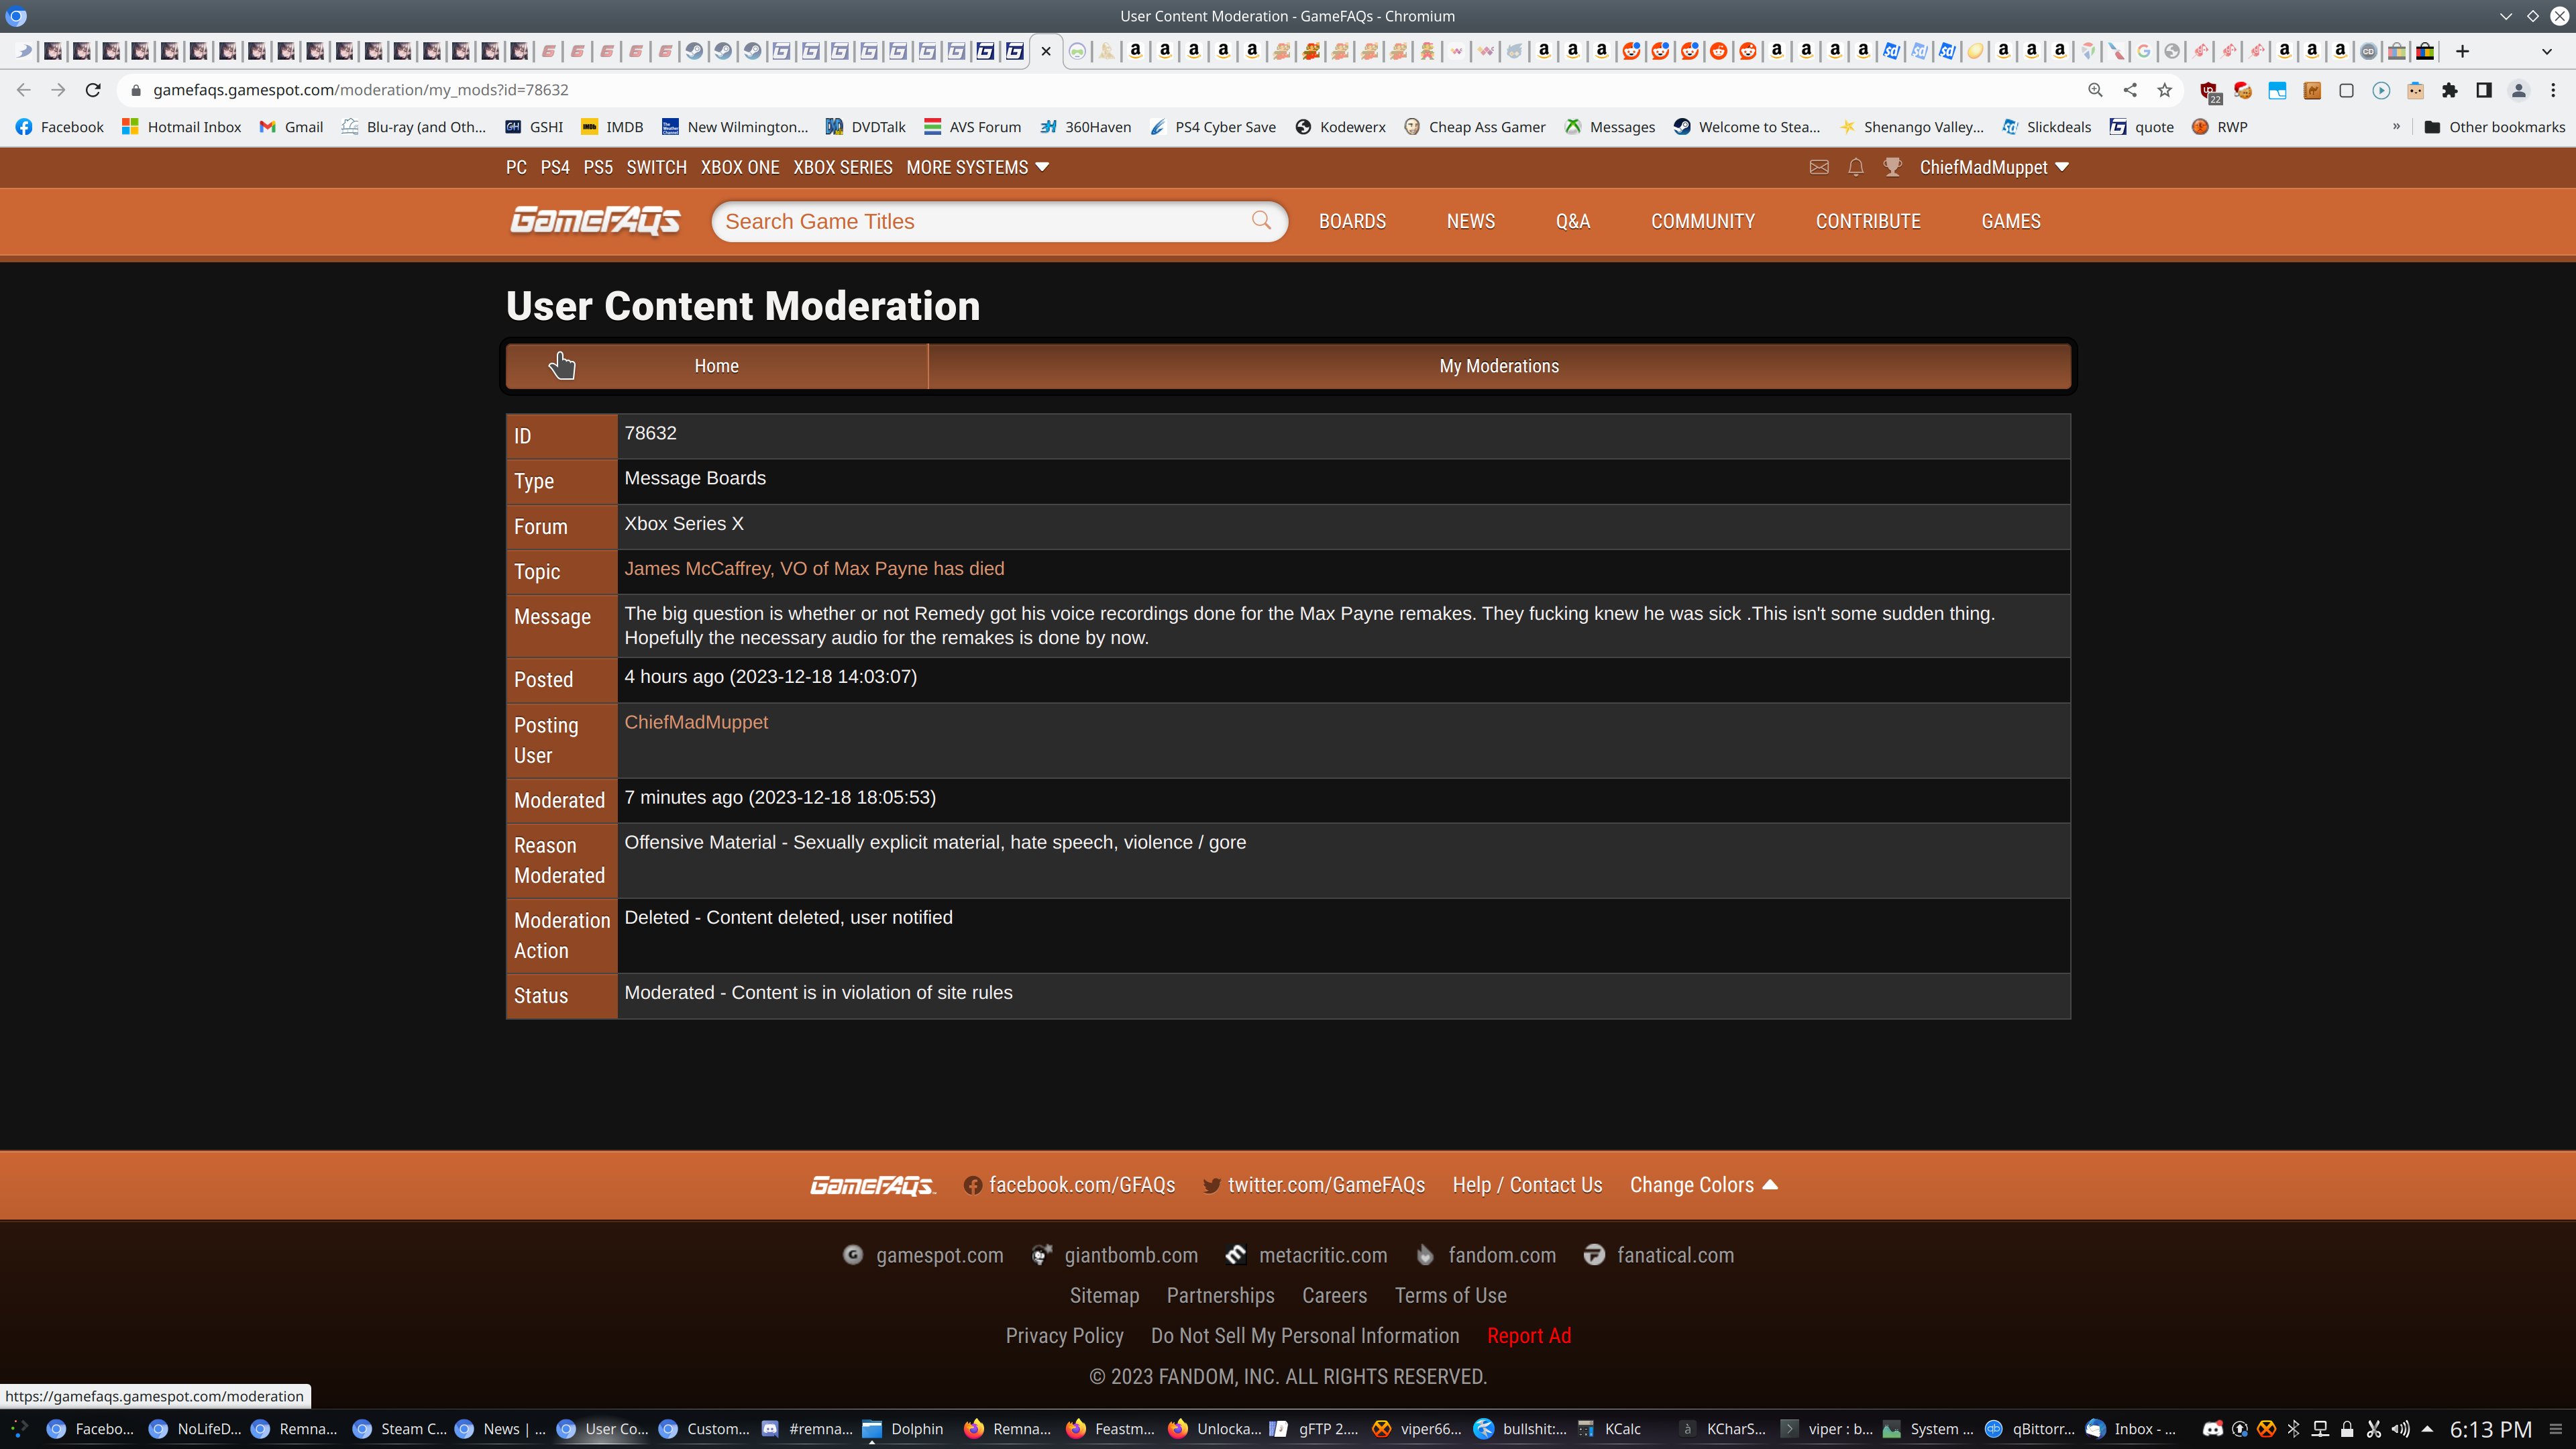
Task: Click the notifications bell icon
Action: point(1855,167)
